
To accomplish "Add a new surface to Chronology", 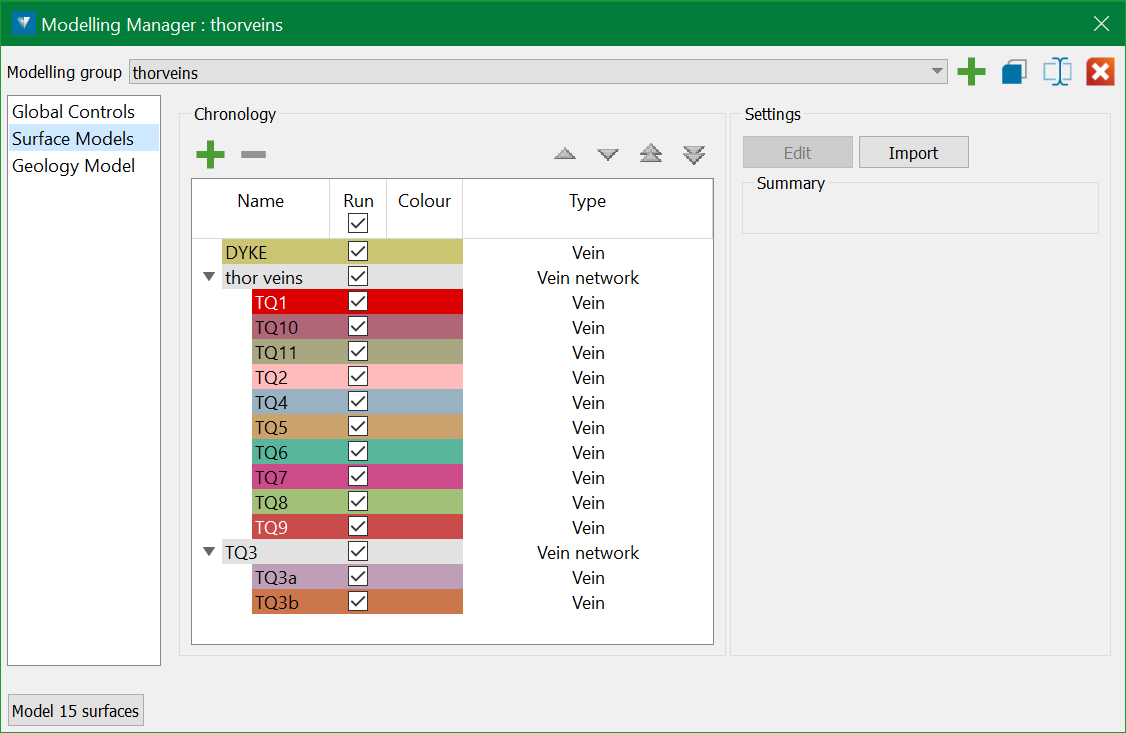I will tap(210, 154).
